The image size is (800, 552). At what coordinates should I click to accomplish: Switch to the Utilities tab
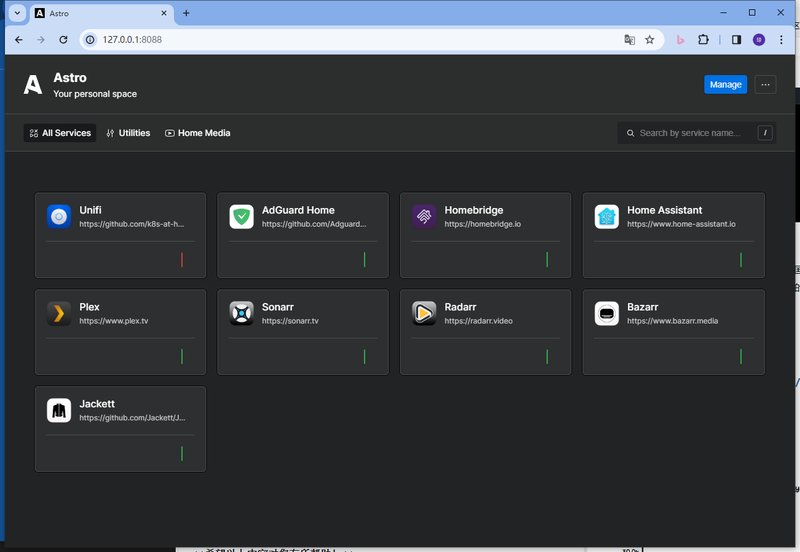coord(128,133)
